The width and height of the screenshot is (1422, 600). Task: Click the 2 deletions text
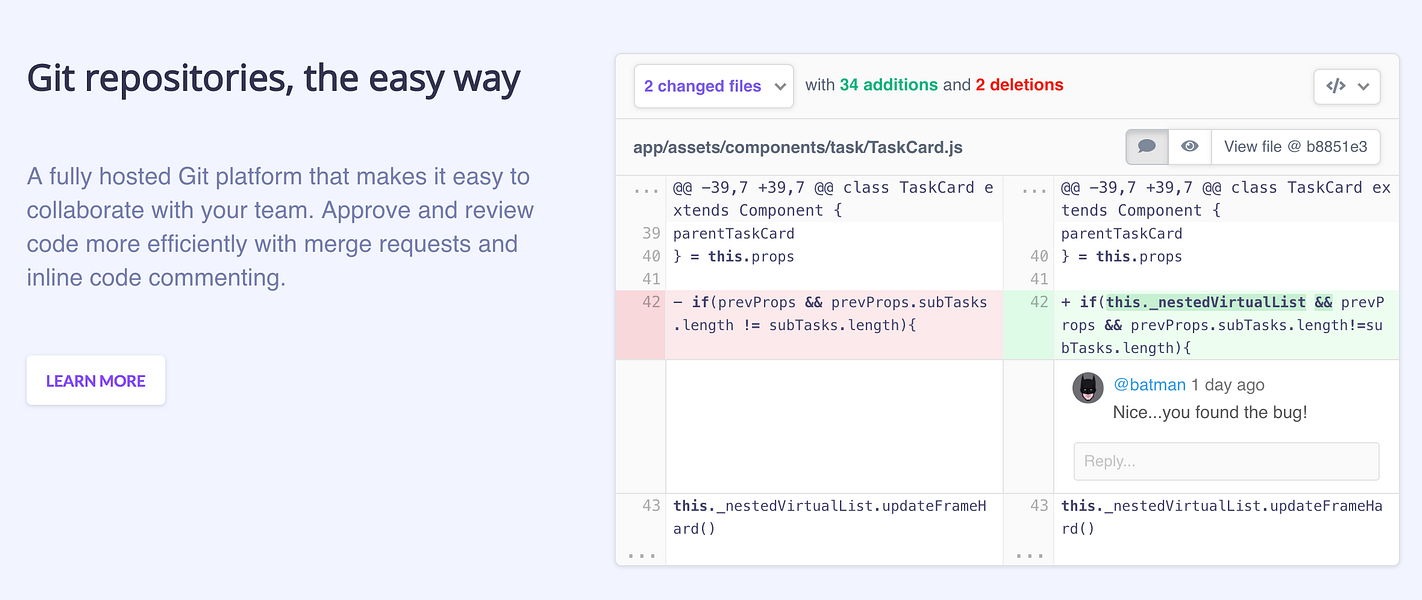1020,85
